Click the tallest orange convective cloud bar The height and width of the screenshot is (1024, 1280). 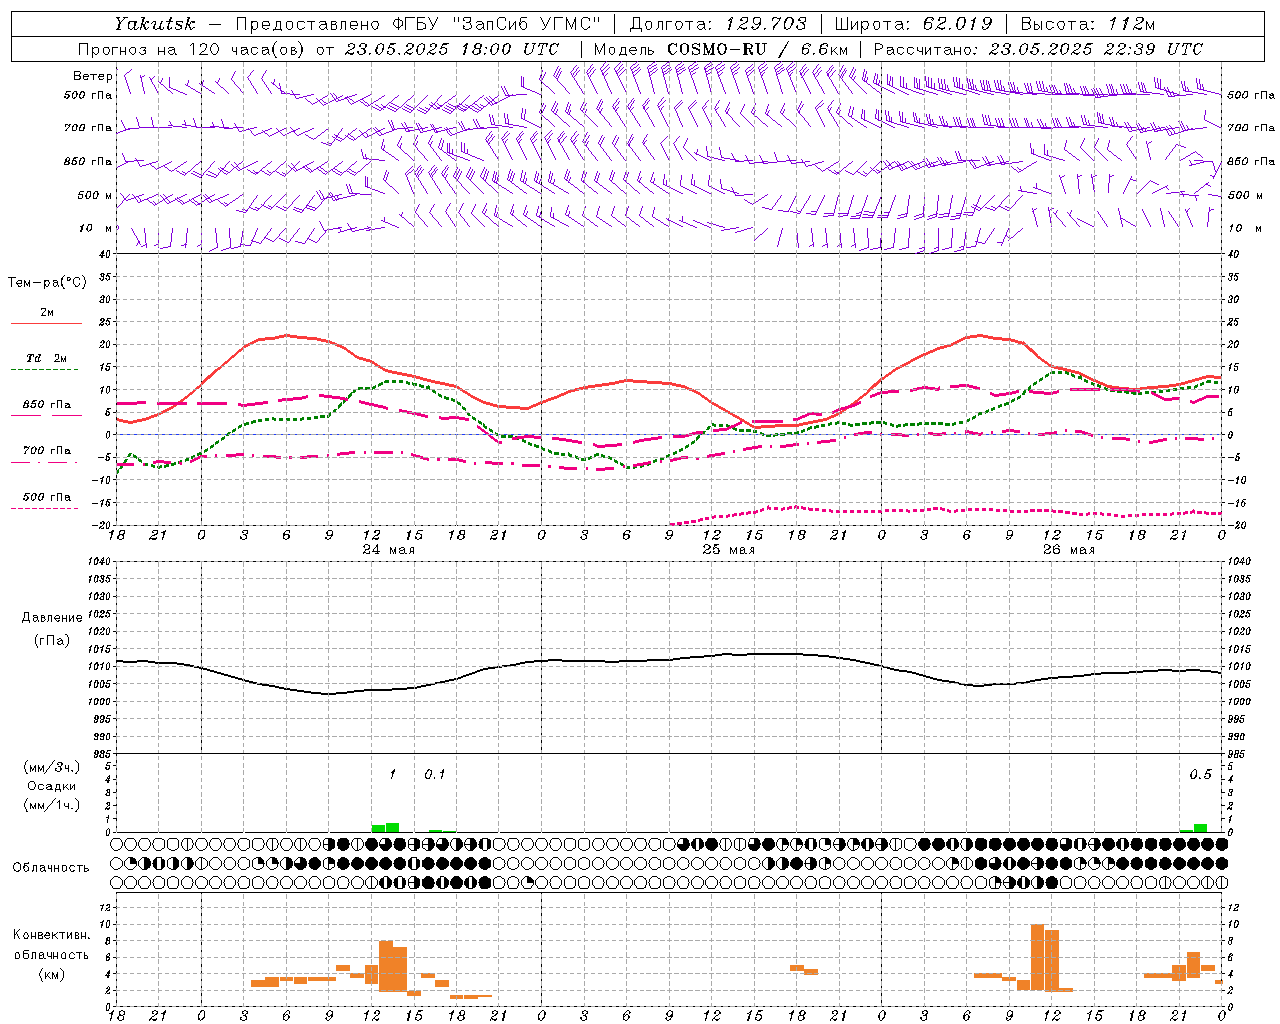click(x=1038, y=957)
